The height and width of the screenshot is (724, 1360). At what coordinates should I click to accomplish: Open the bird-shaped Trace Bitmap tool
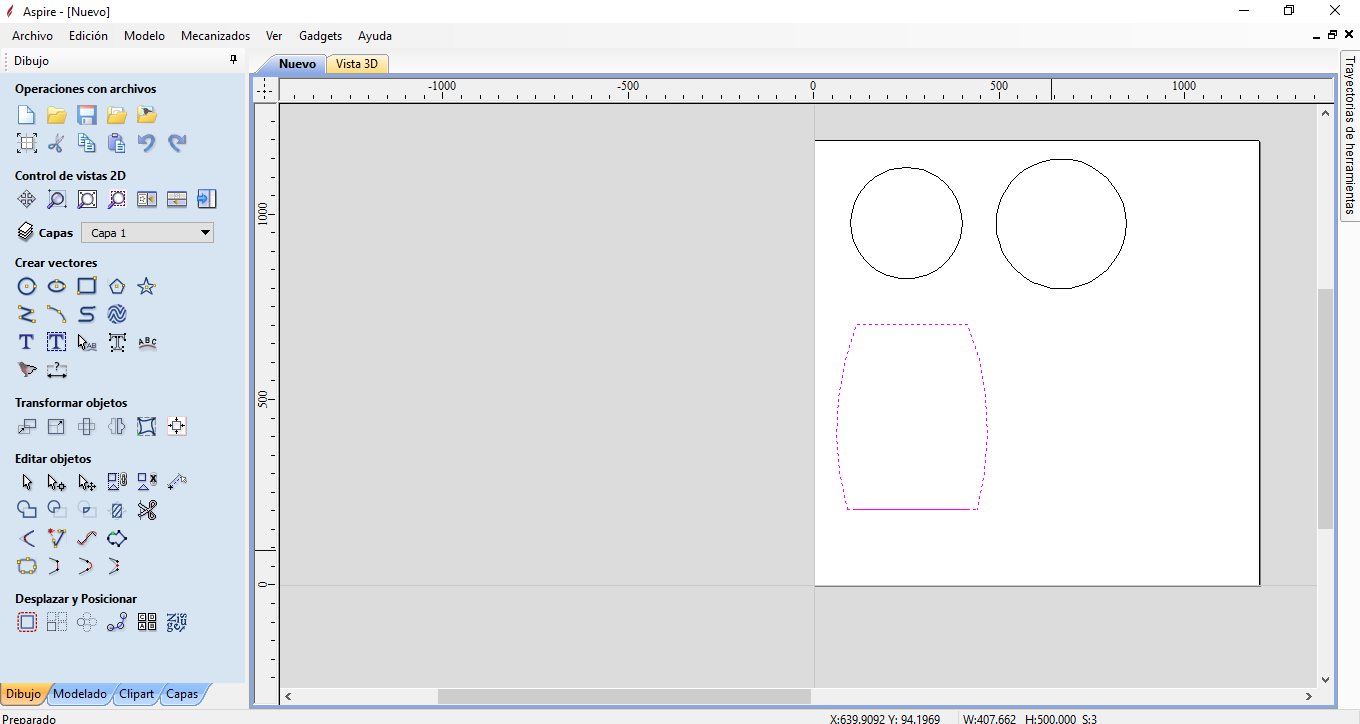[27, 370]
